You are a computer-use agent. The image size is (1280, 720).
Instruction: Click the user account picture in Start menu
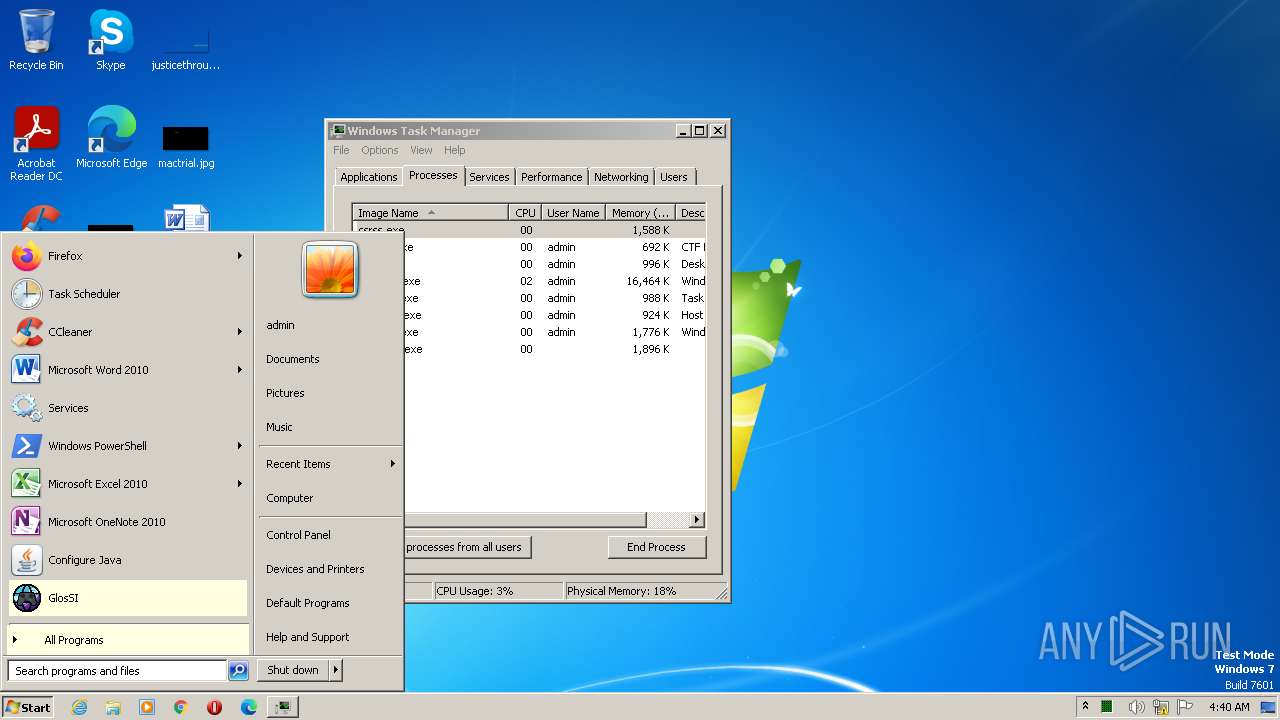pyautogui.click(x=330, y=269)
